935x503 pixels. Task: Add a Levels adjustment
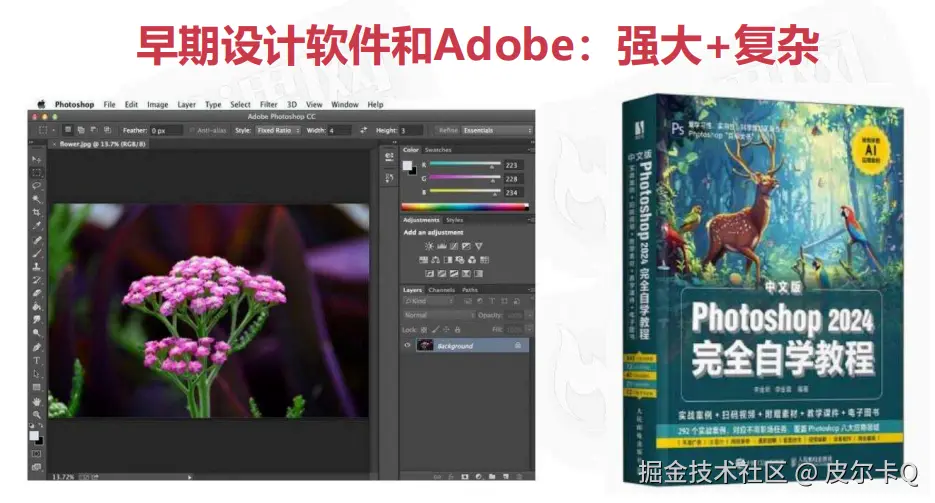[x=442, y=246]
